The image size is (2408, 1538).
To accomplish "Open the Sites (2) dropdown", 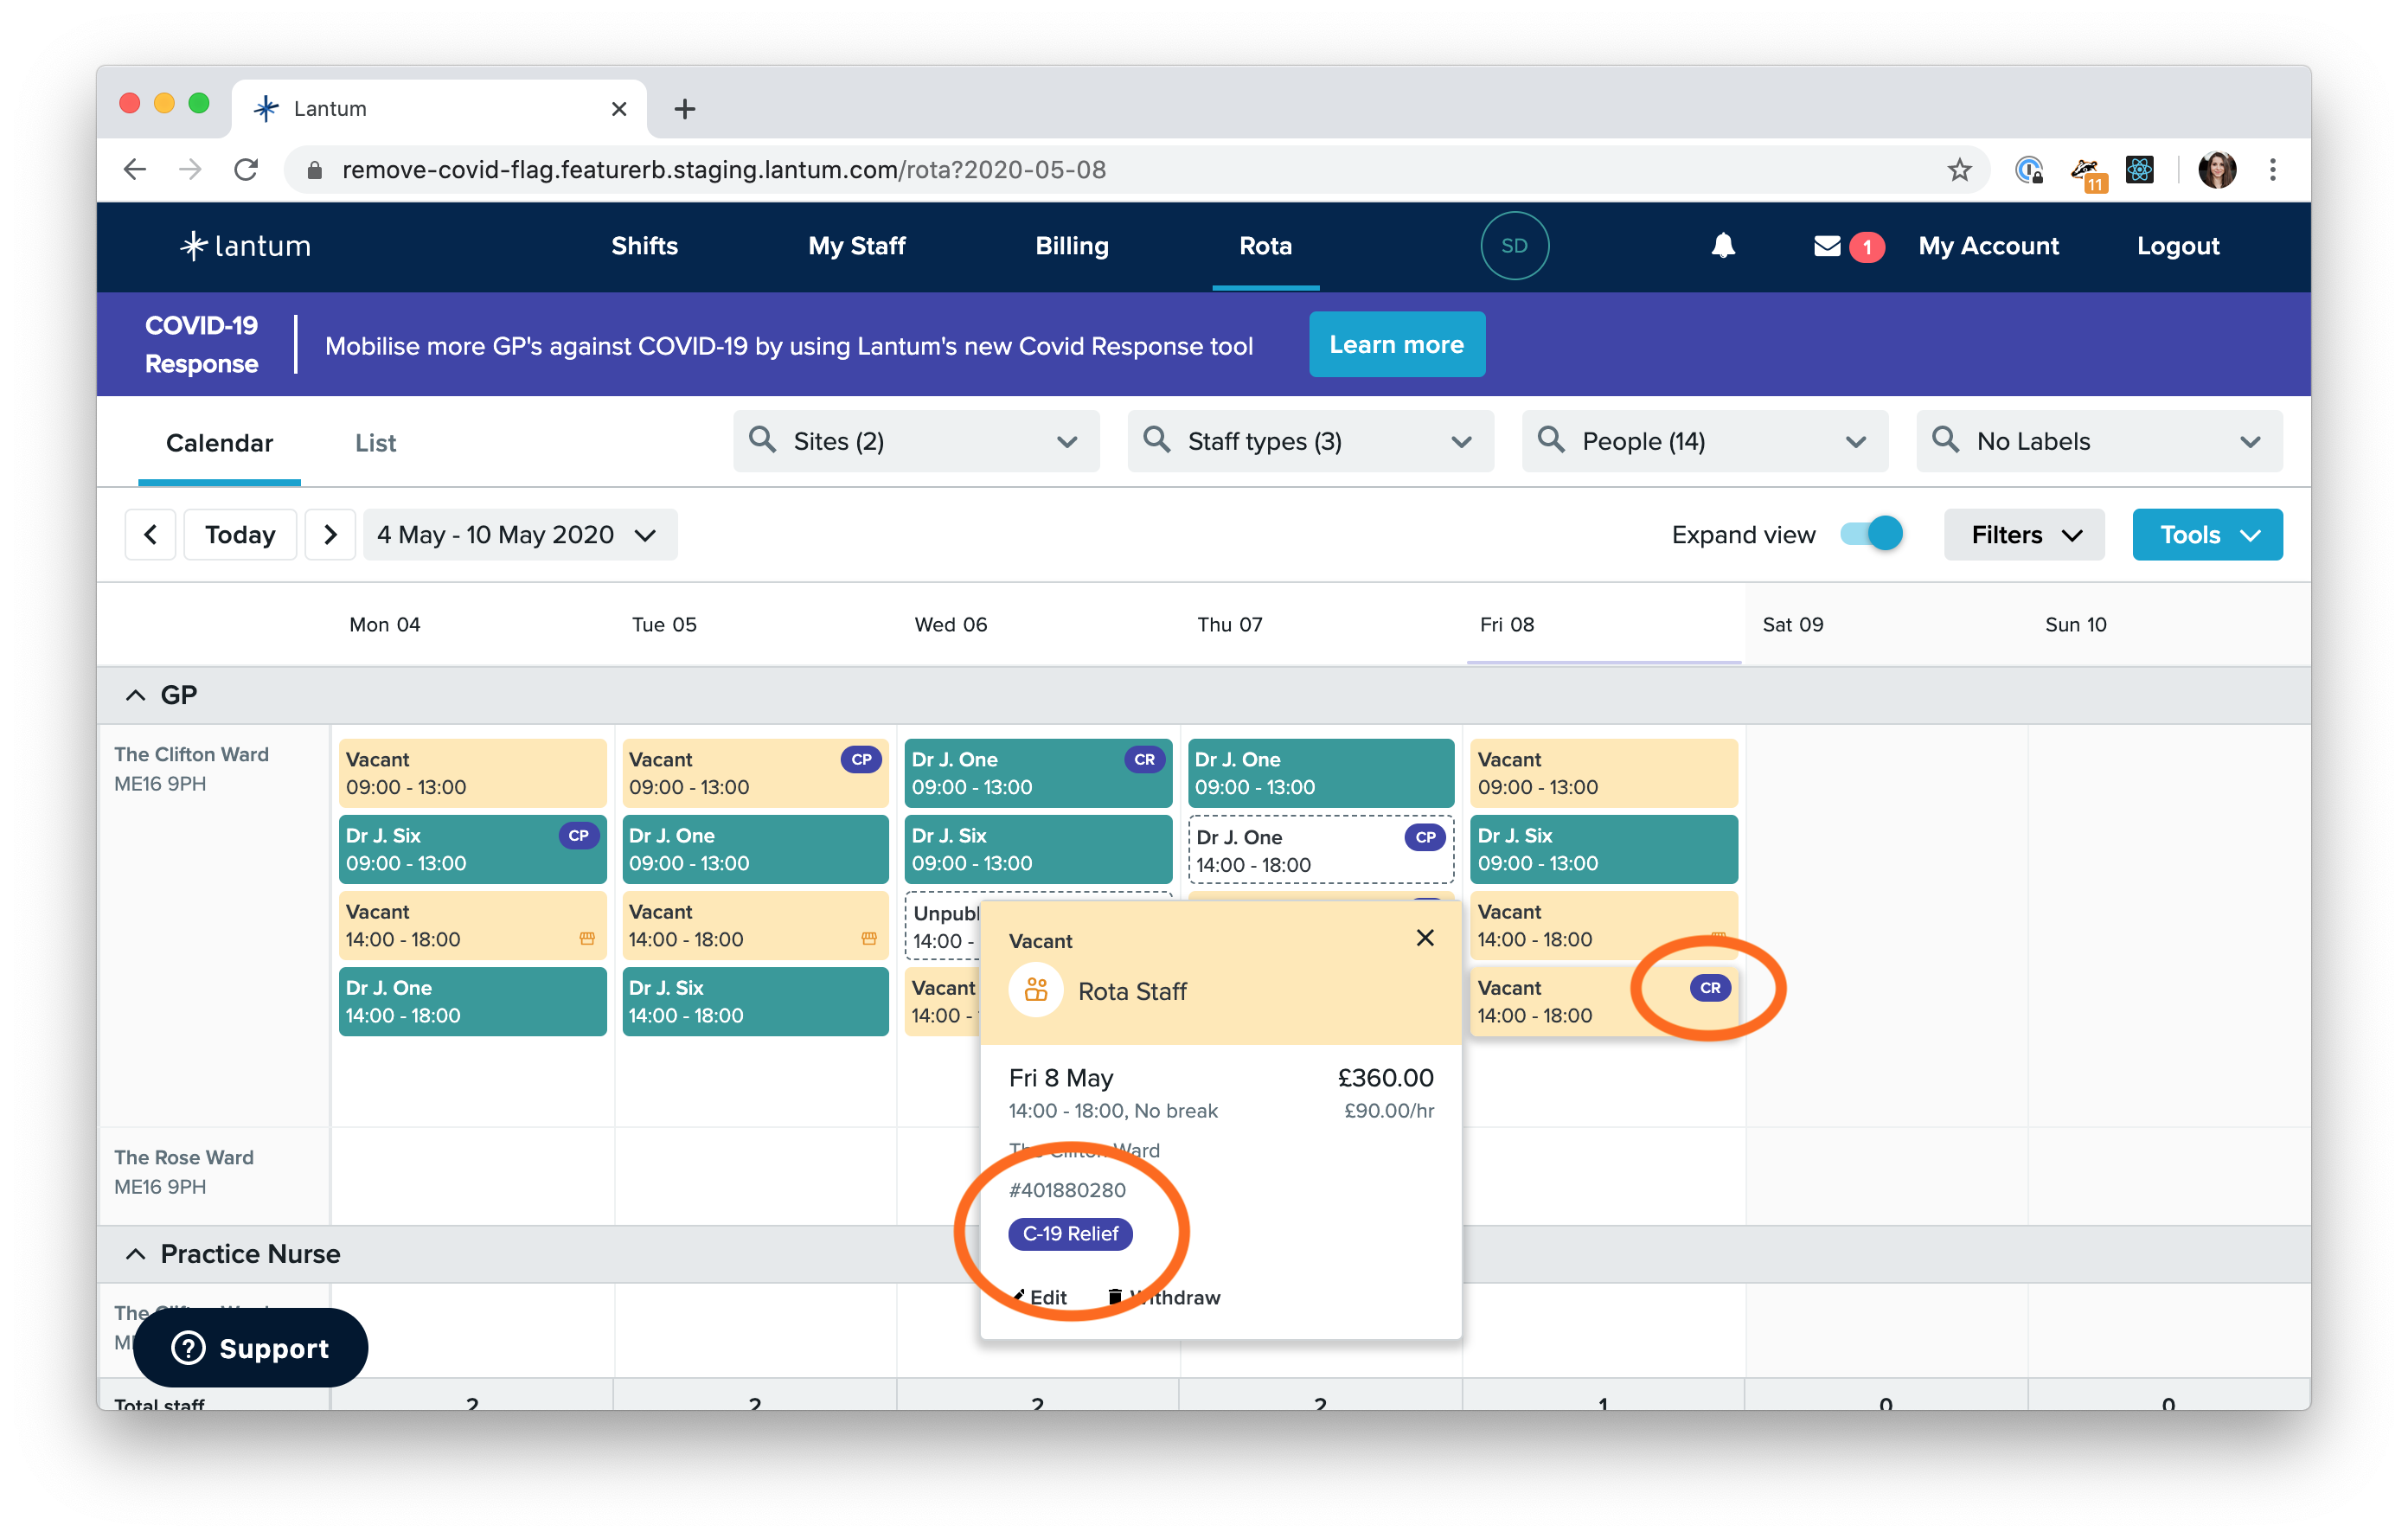I will click(x=916, y=441).
